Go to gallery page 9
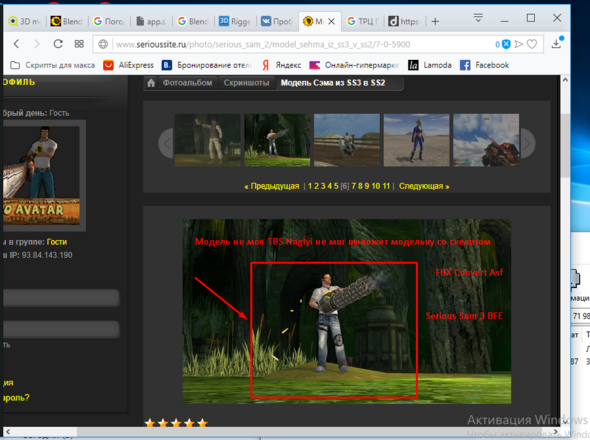 367,186
